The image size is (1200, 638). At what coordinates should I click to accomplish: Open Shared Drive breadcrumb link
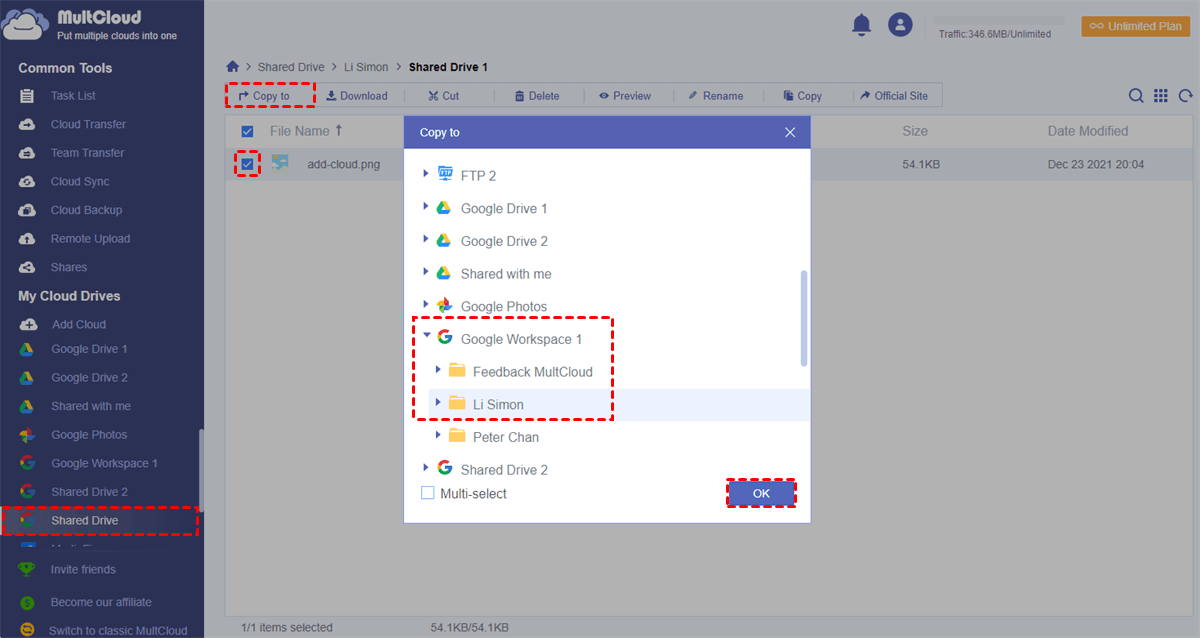click(x=291, y=67)
